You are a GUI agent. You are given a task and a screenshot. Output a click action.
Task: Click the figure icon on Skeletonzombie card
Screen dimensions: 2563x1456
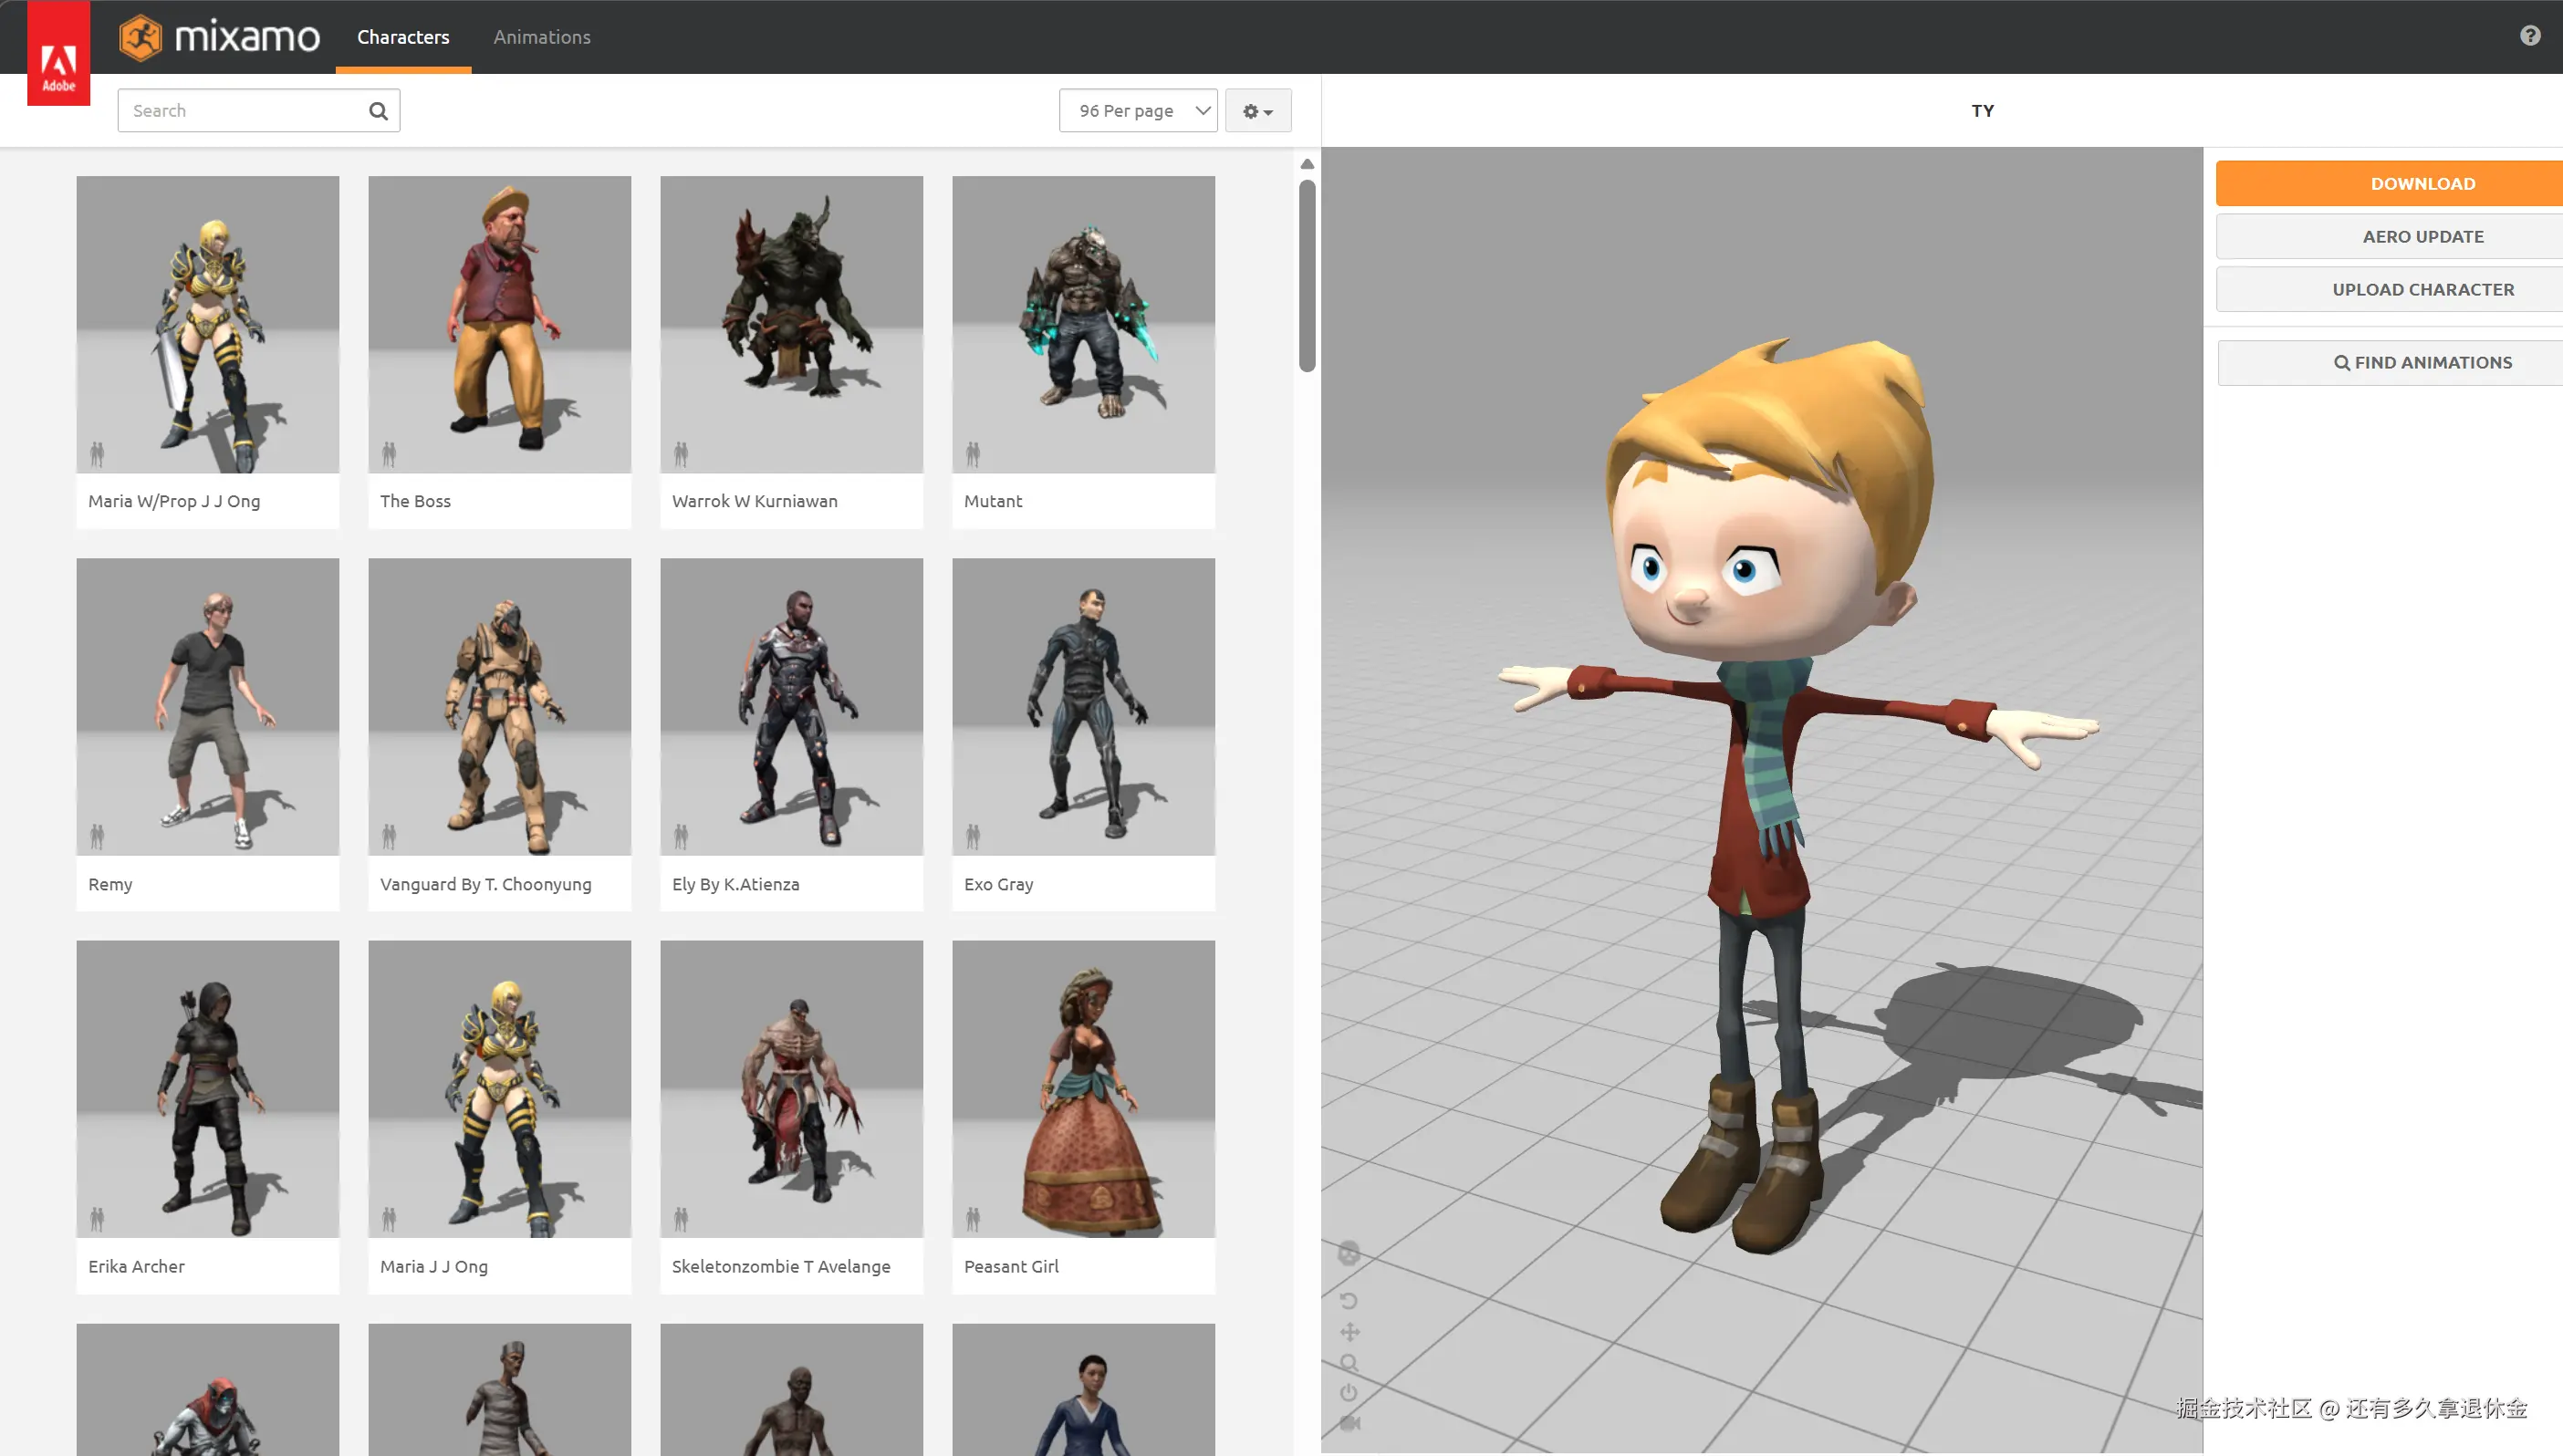click(681, 1219)
